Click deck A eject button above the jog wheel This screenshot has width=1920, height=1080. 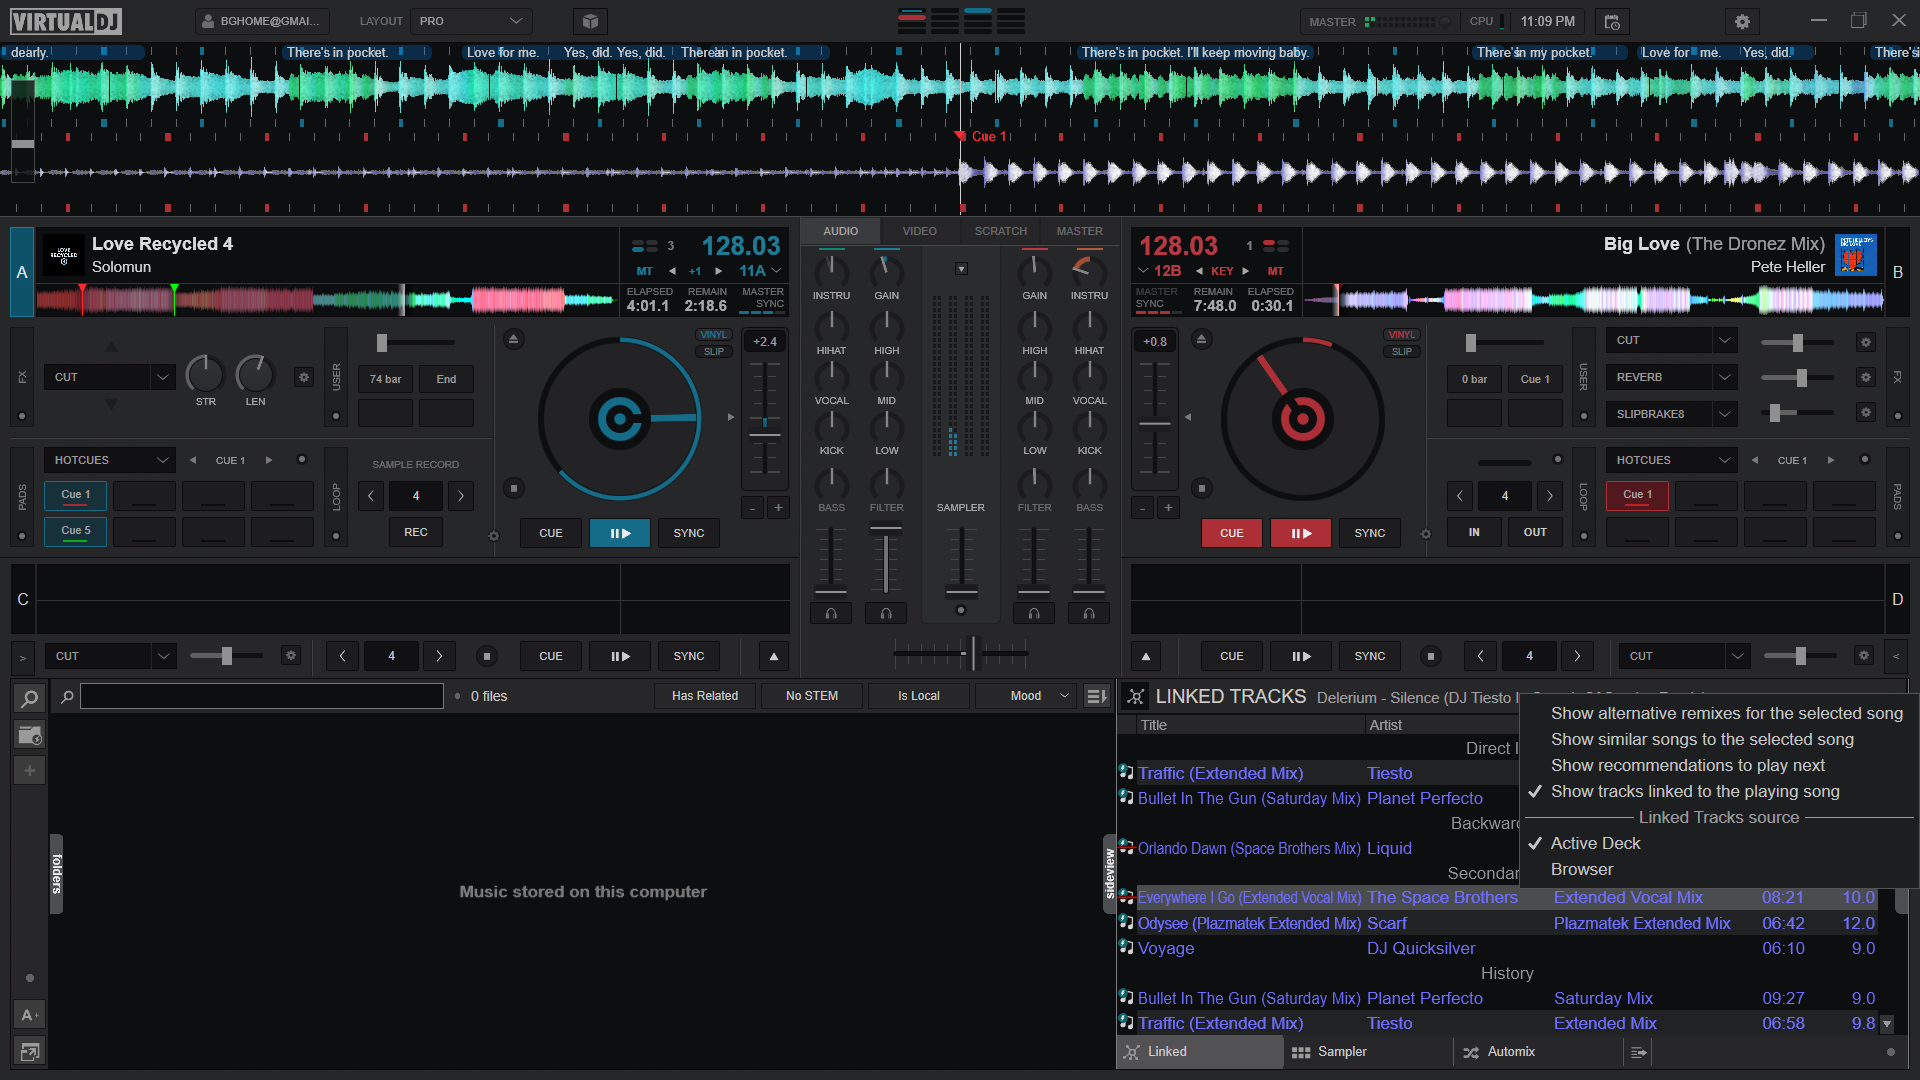click(x=513, y=339)
